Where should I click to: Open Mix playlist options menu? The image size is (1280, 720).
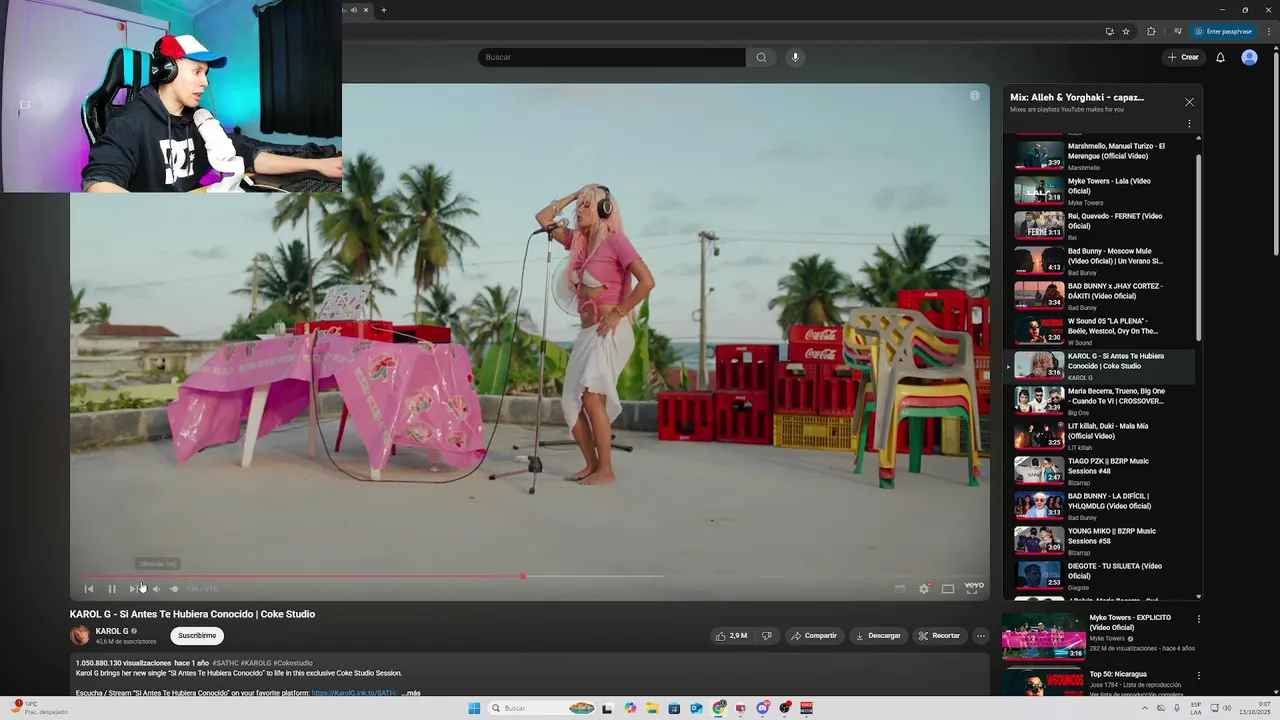[1189, 124]
